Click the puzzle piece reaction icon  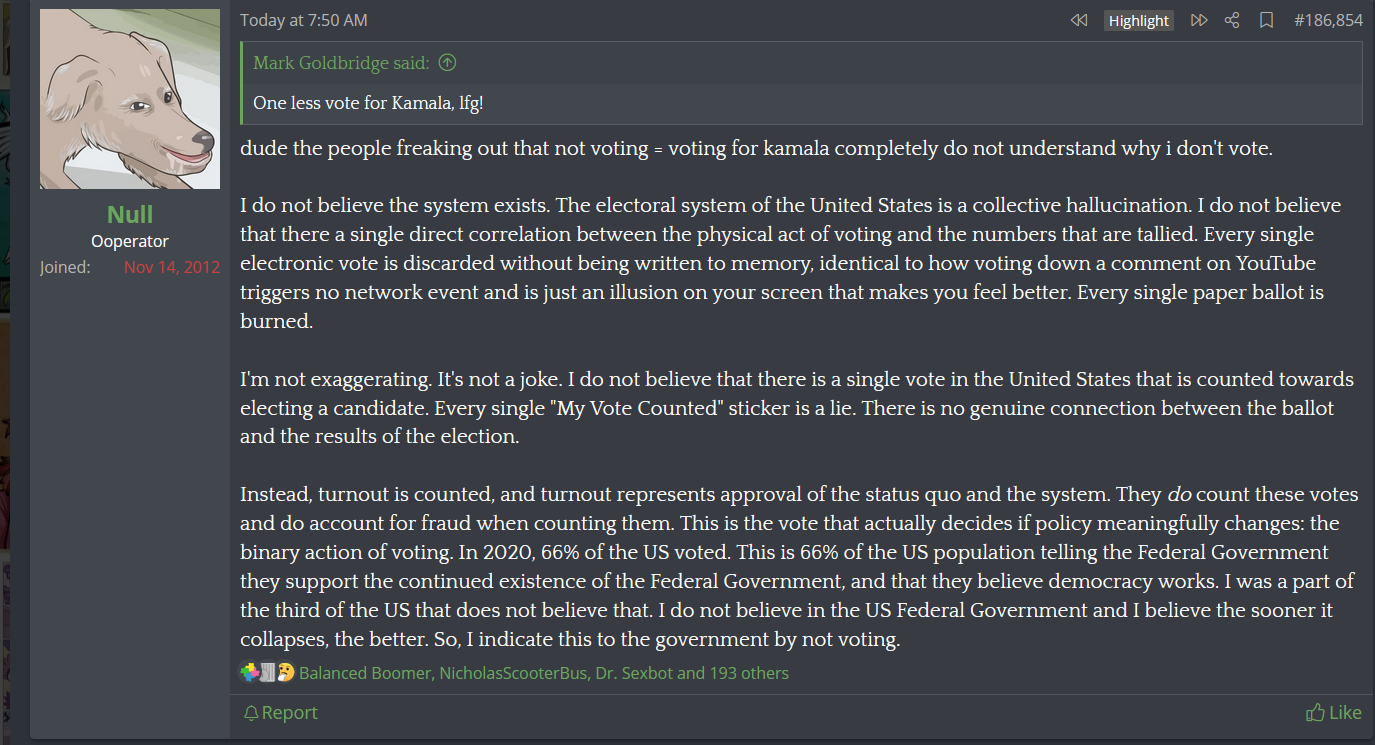point(249,673)
